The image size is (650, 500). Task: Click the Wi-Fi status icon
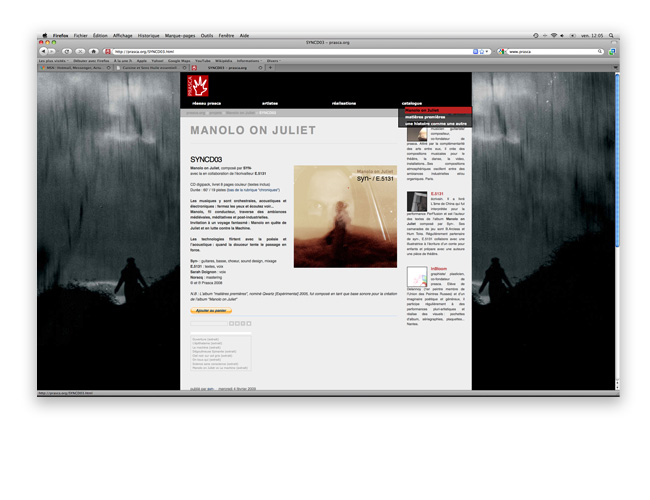554,36
